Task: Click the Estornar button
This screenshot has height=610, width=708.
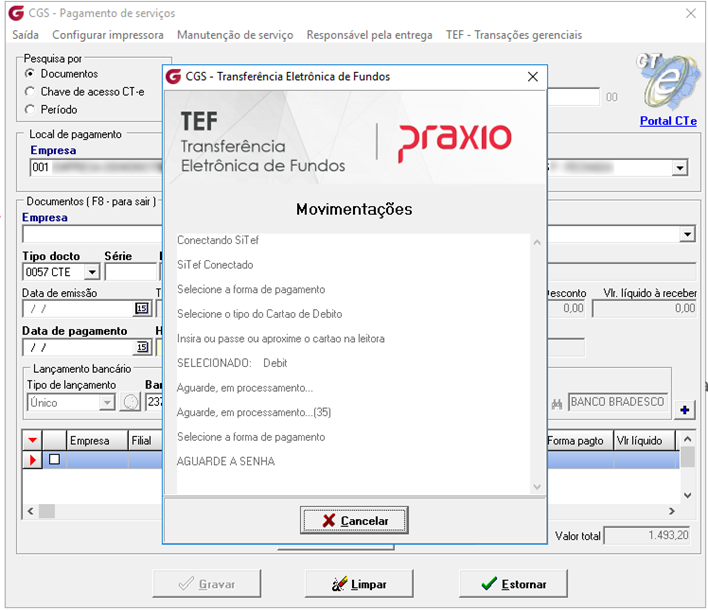Action: point(513,584)
